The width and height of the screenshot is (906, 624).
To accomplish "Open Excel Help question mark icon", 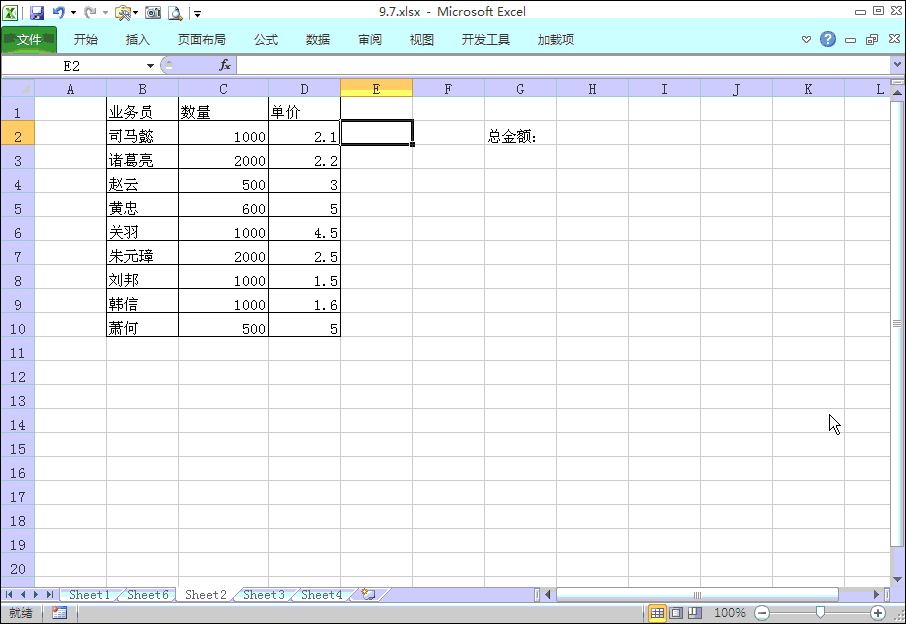I will (827, 39).
